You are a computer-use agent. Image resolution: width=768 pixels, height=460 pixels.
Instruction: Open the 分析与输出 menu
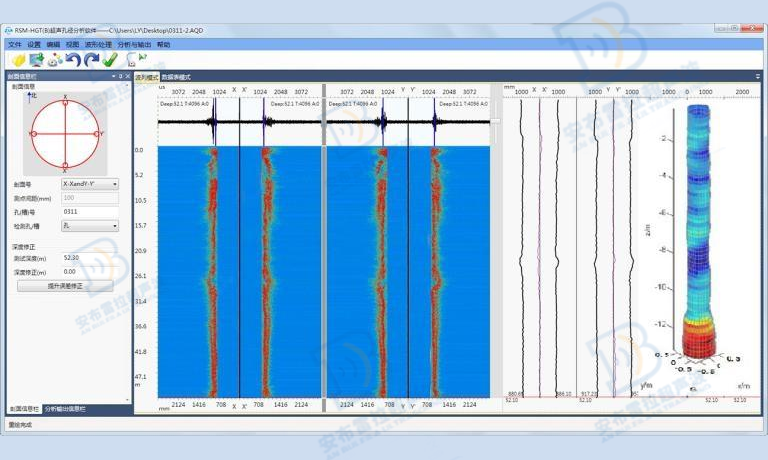(x=134, y=45)
